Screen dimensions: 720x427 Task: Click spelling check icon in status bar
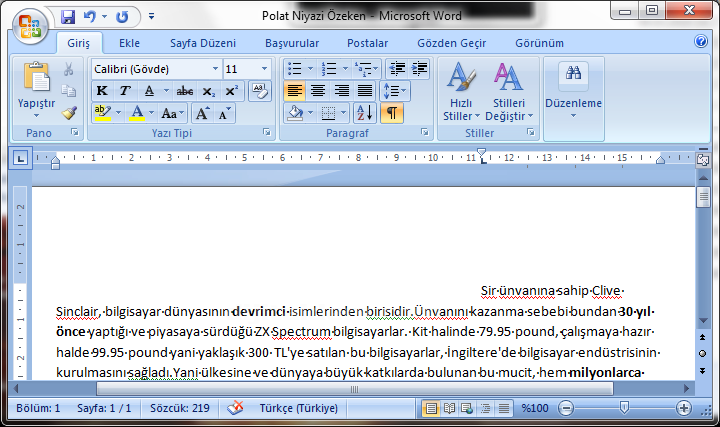point(235,408)
